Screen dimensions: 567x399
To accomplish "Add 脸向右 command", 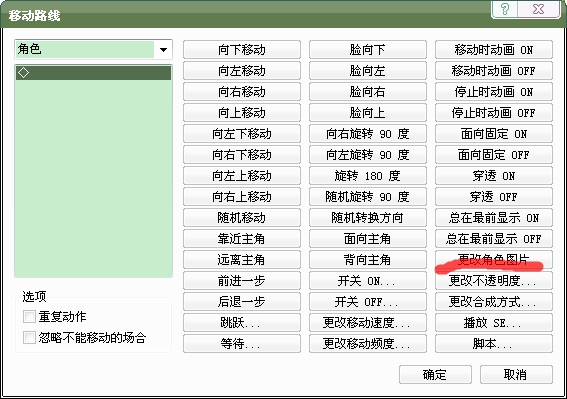I will pos(368,92).
